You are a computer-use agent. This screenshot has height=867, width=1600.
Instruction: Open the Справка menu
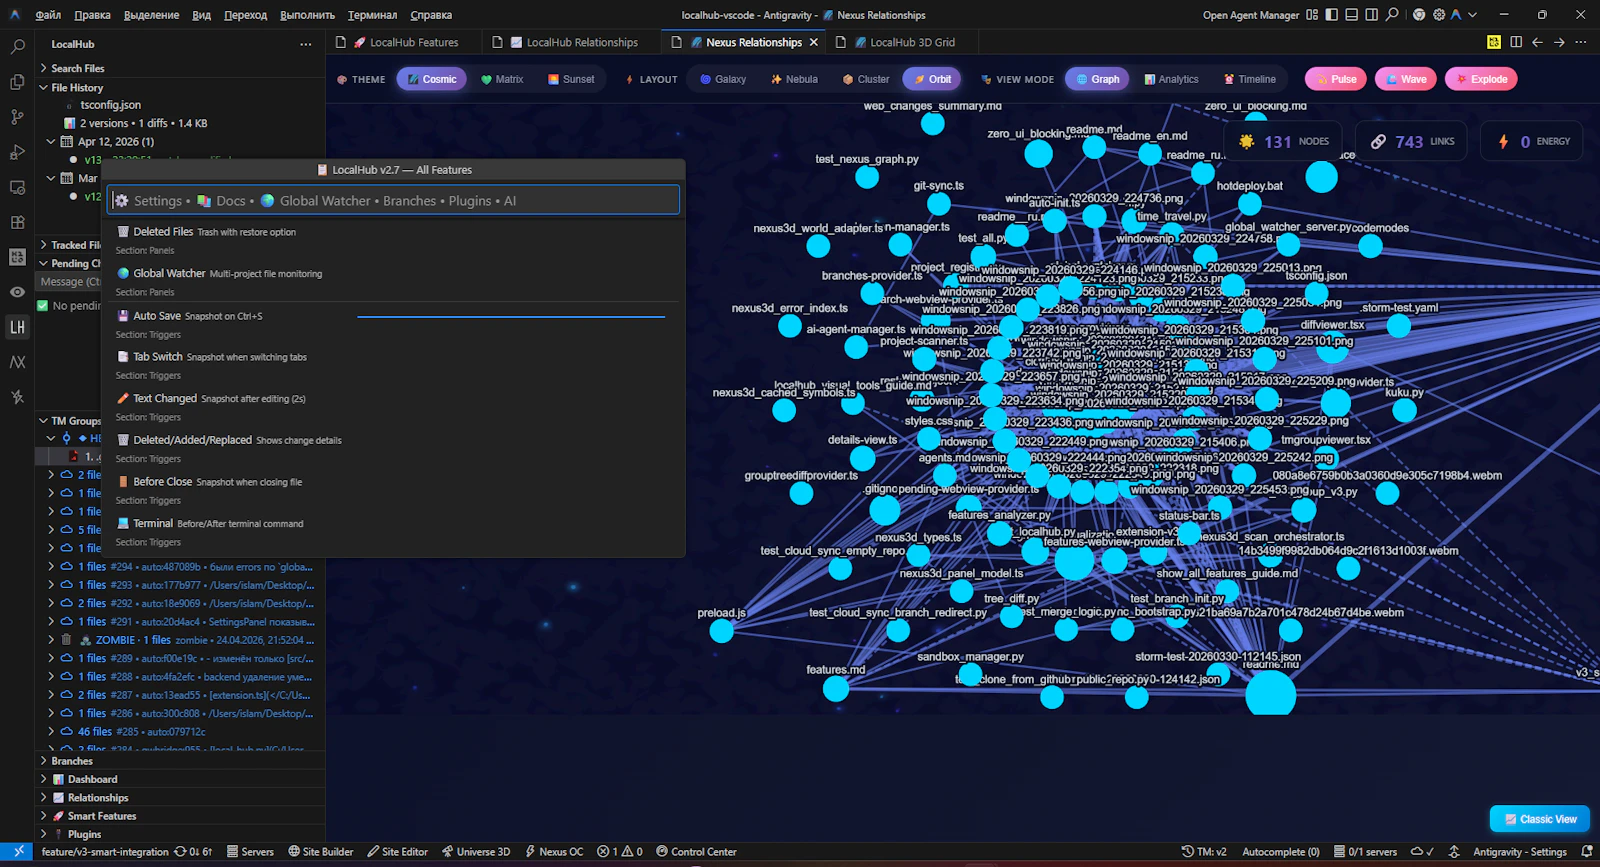431,15
